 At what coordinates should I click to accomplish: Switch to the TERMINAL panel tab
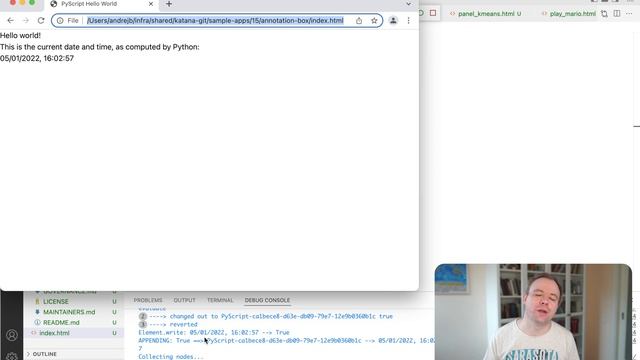[220, 300]
